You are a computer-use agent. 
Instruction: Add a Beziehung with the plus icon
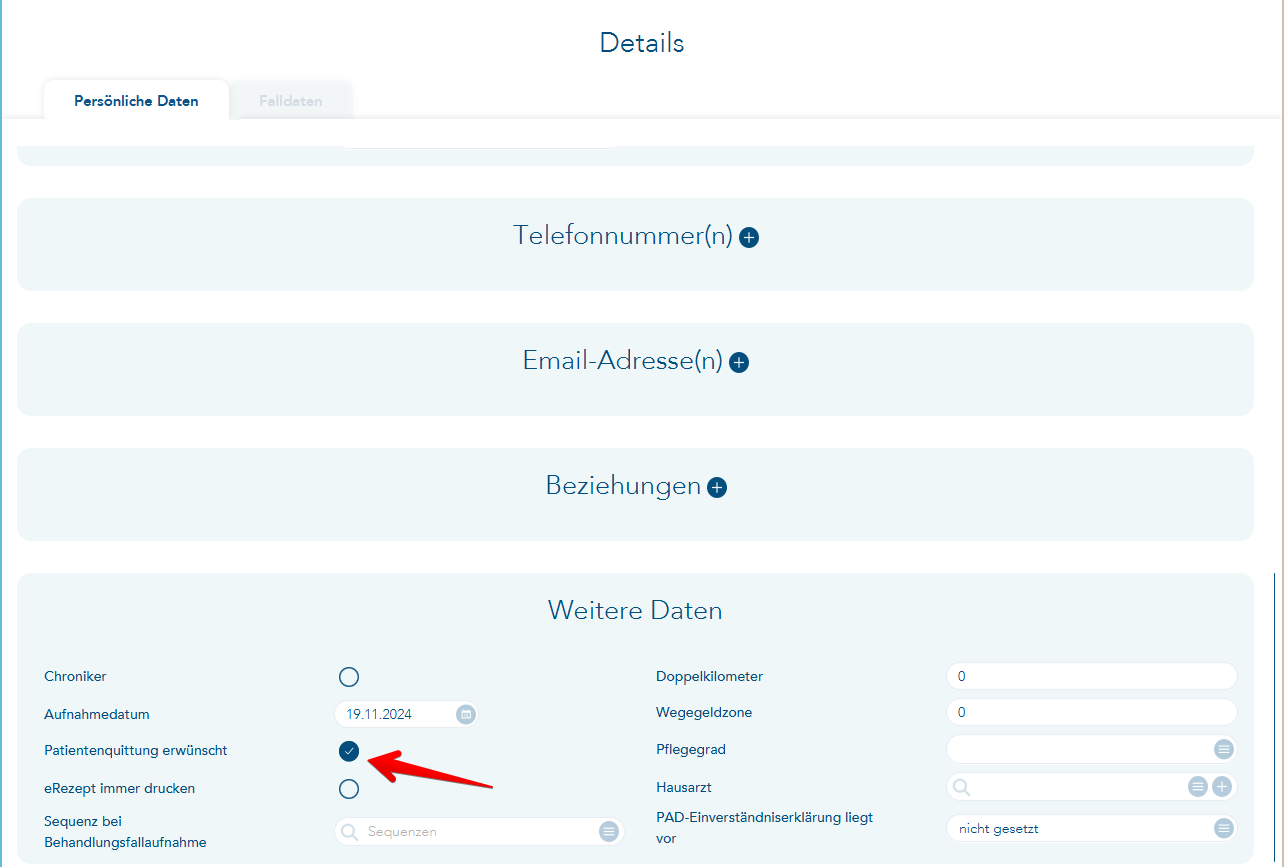716,487
